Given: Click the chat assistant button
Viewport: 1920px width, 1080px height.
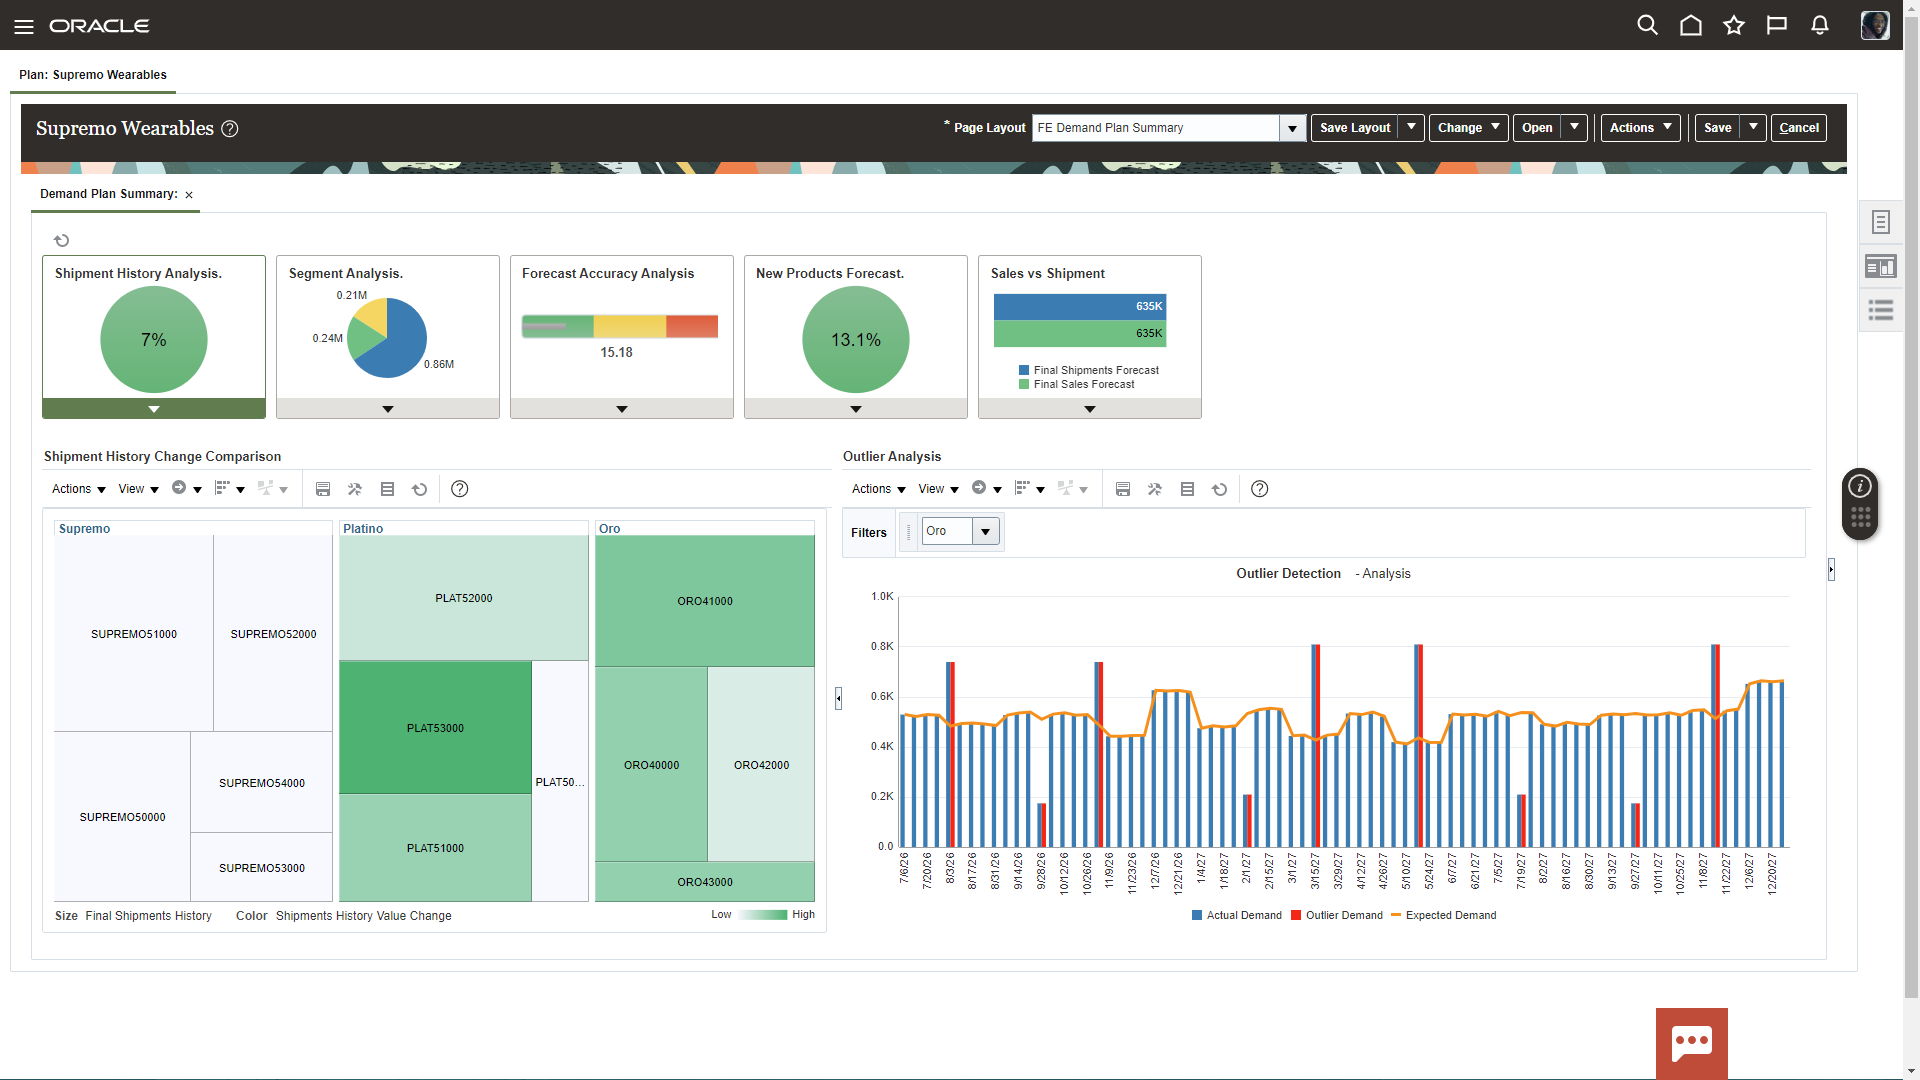Looking at the screenshot, I should click(x=1691, y=1042).
